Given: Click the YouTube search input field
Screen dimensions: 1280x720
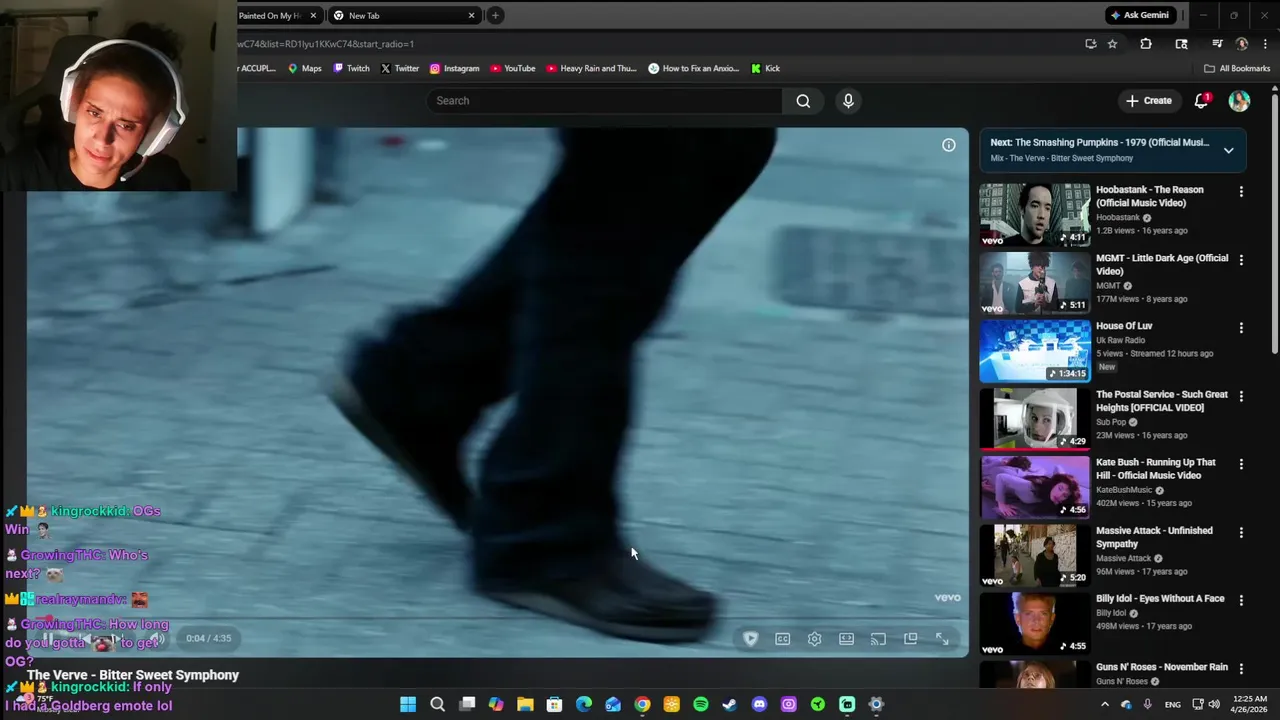Looking at the screenshot, I should pos(605,101).
